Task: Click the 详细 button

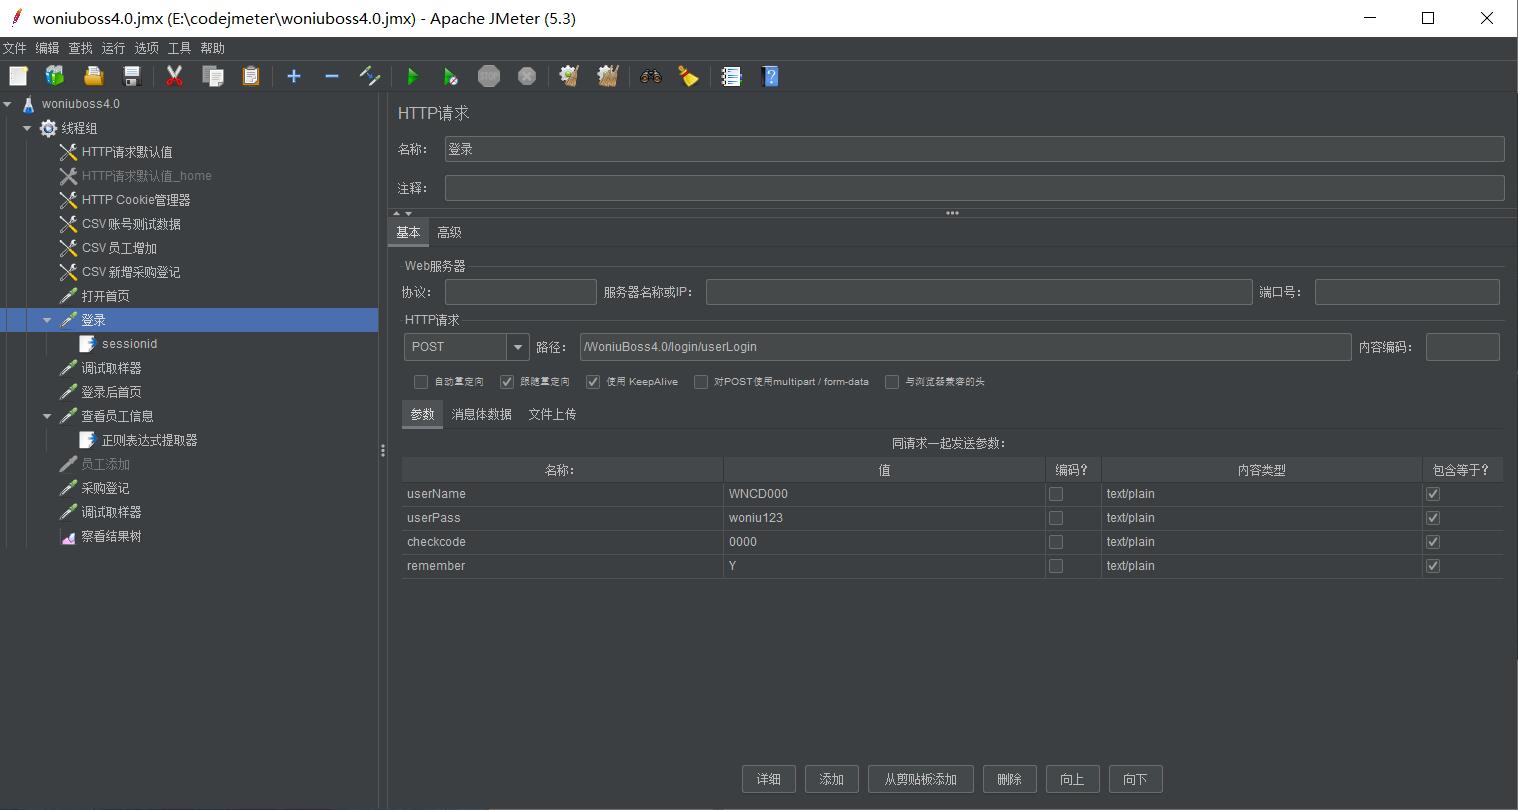Action: click(x=768, y=779)
